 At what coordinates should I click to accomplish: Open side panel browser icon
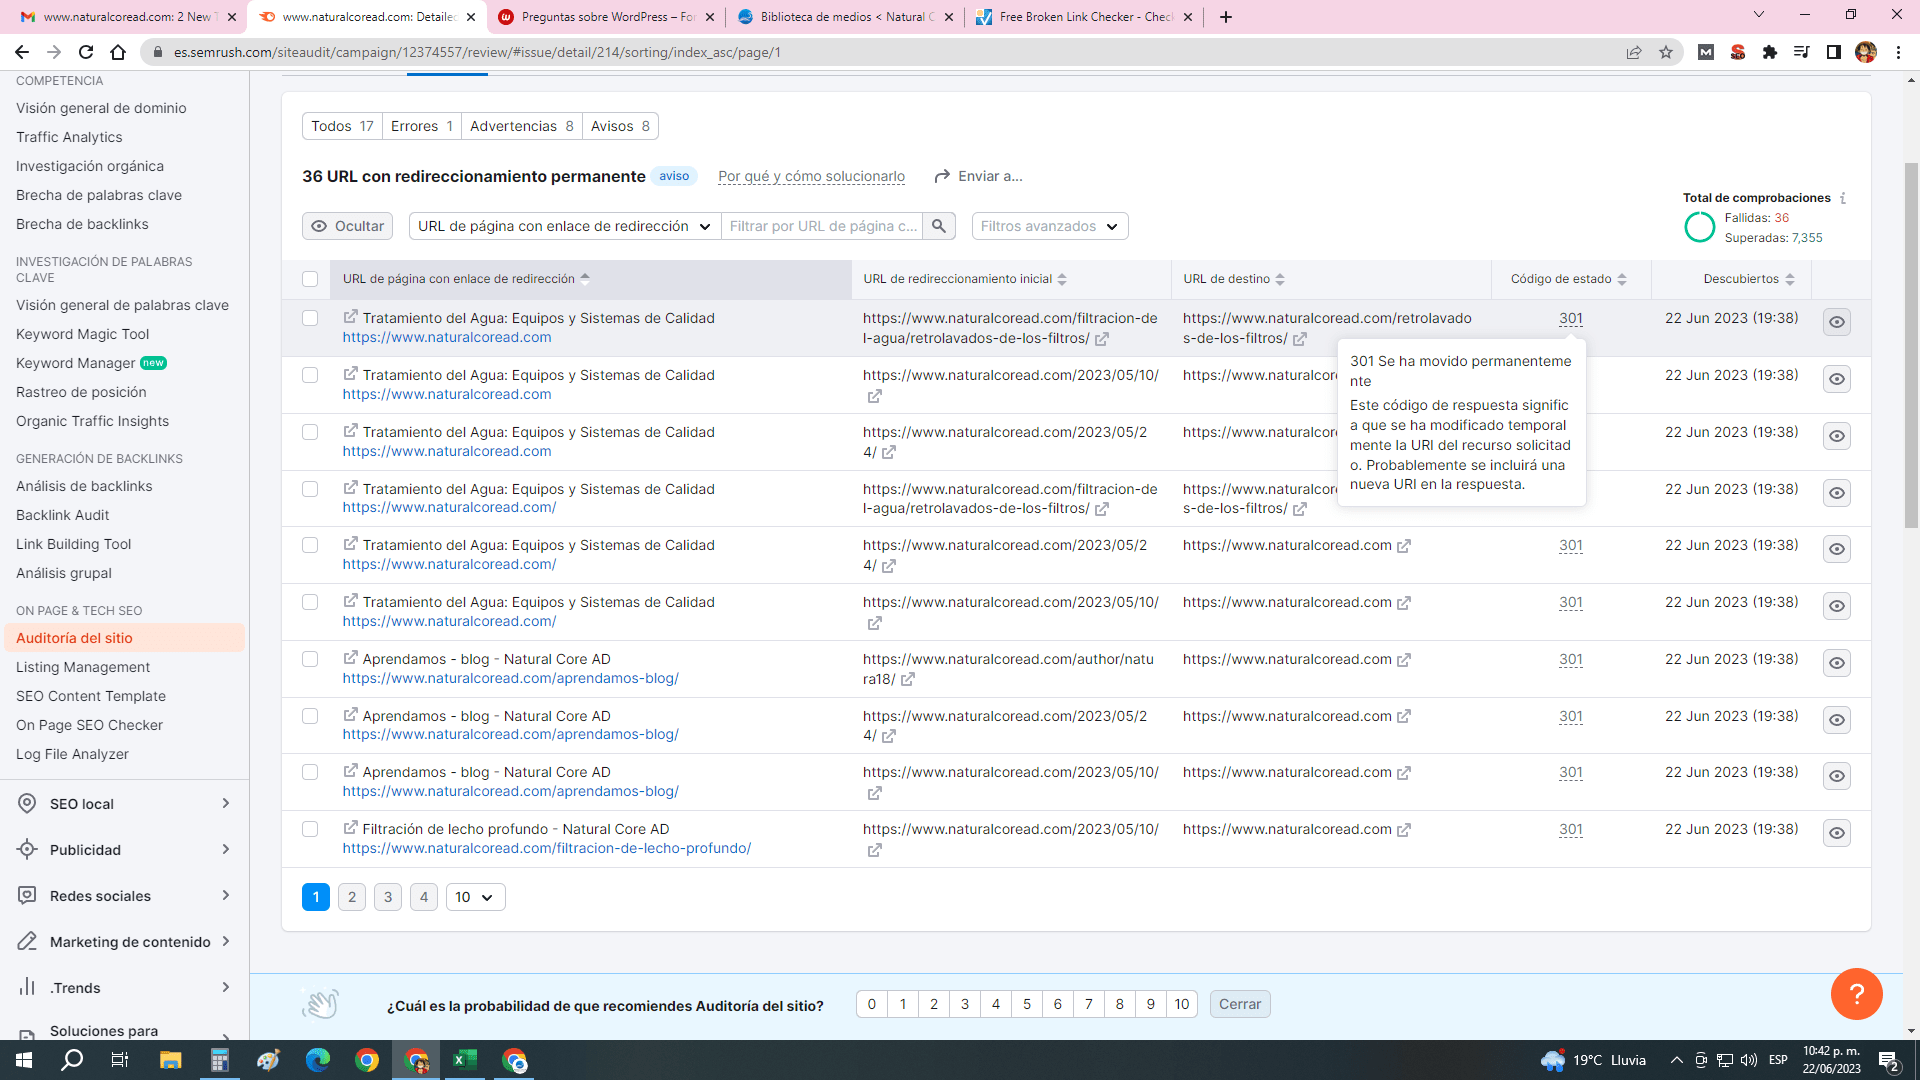pos(1834,52)
